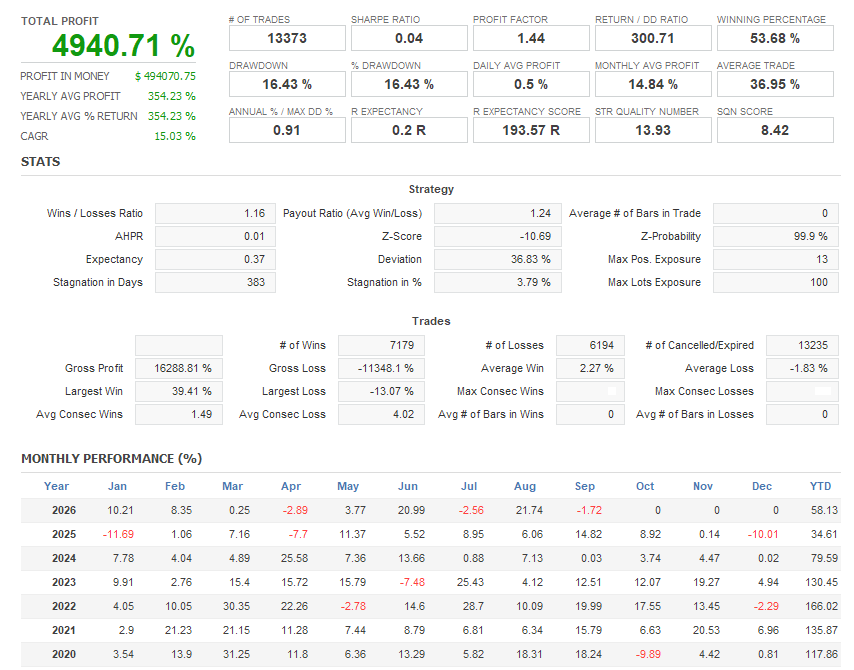
Task: Click the Year column header
Action: pyautogui.click(x=56, y=486)
